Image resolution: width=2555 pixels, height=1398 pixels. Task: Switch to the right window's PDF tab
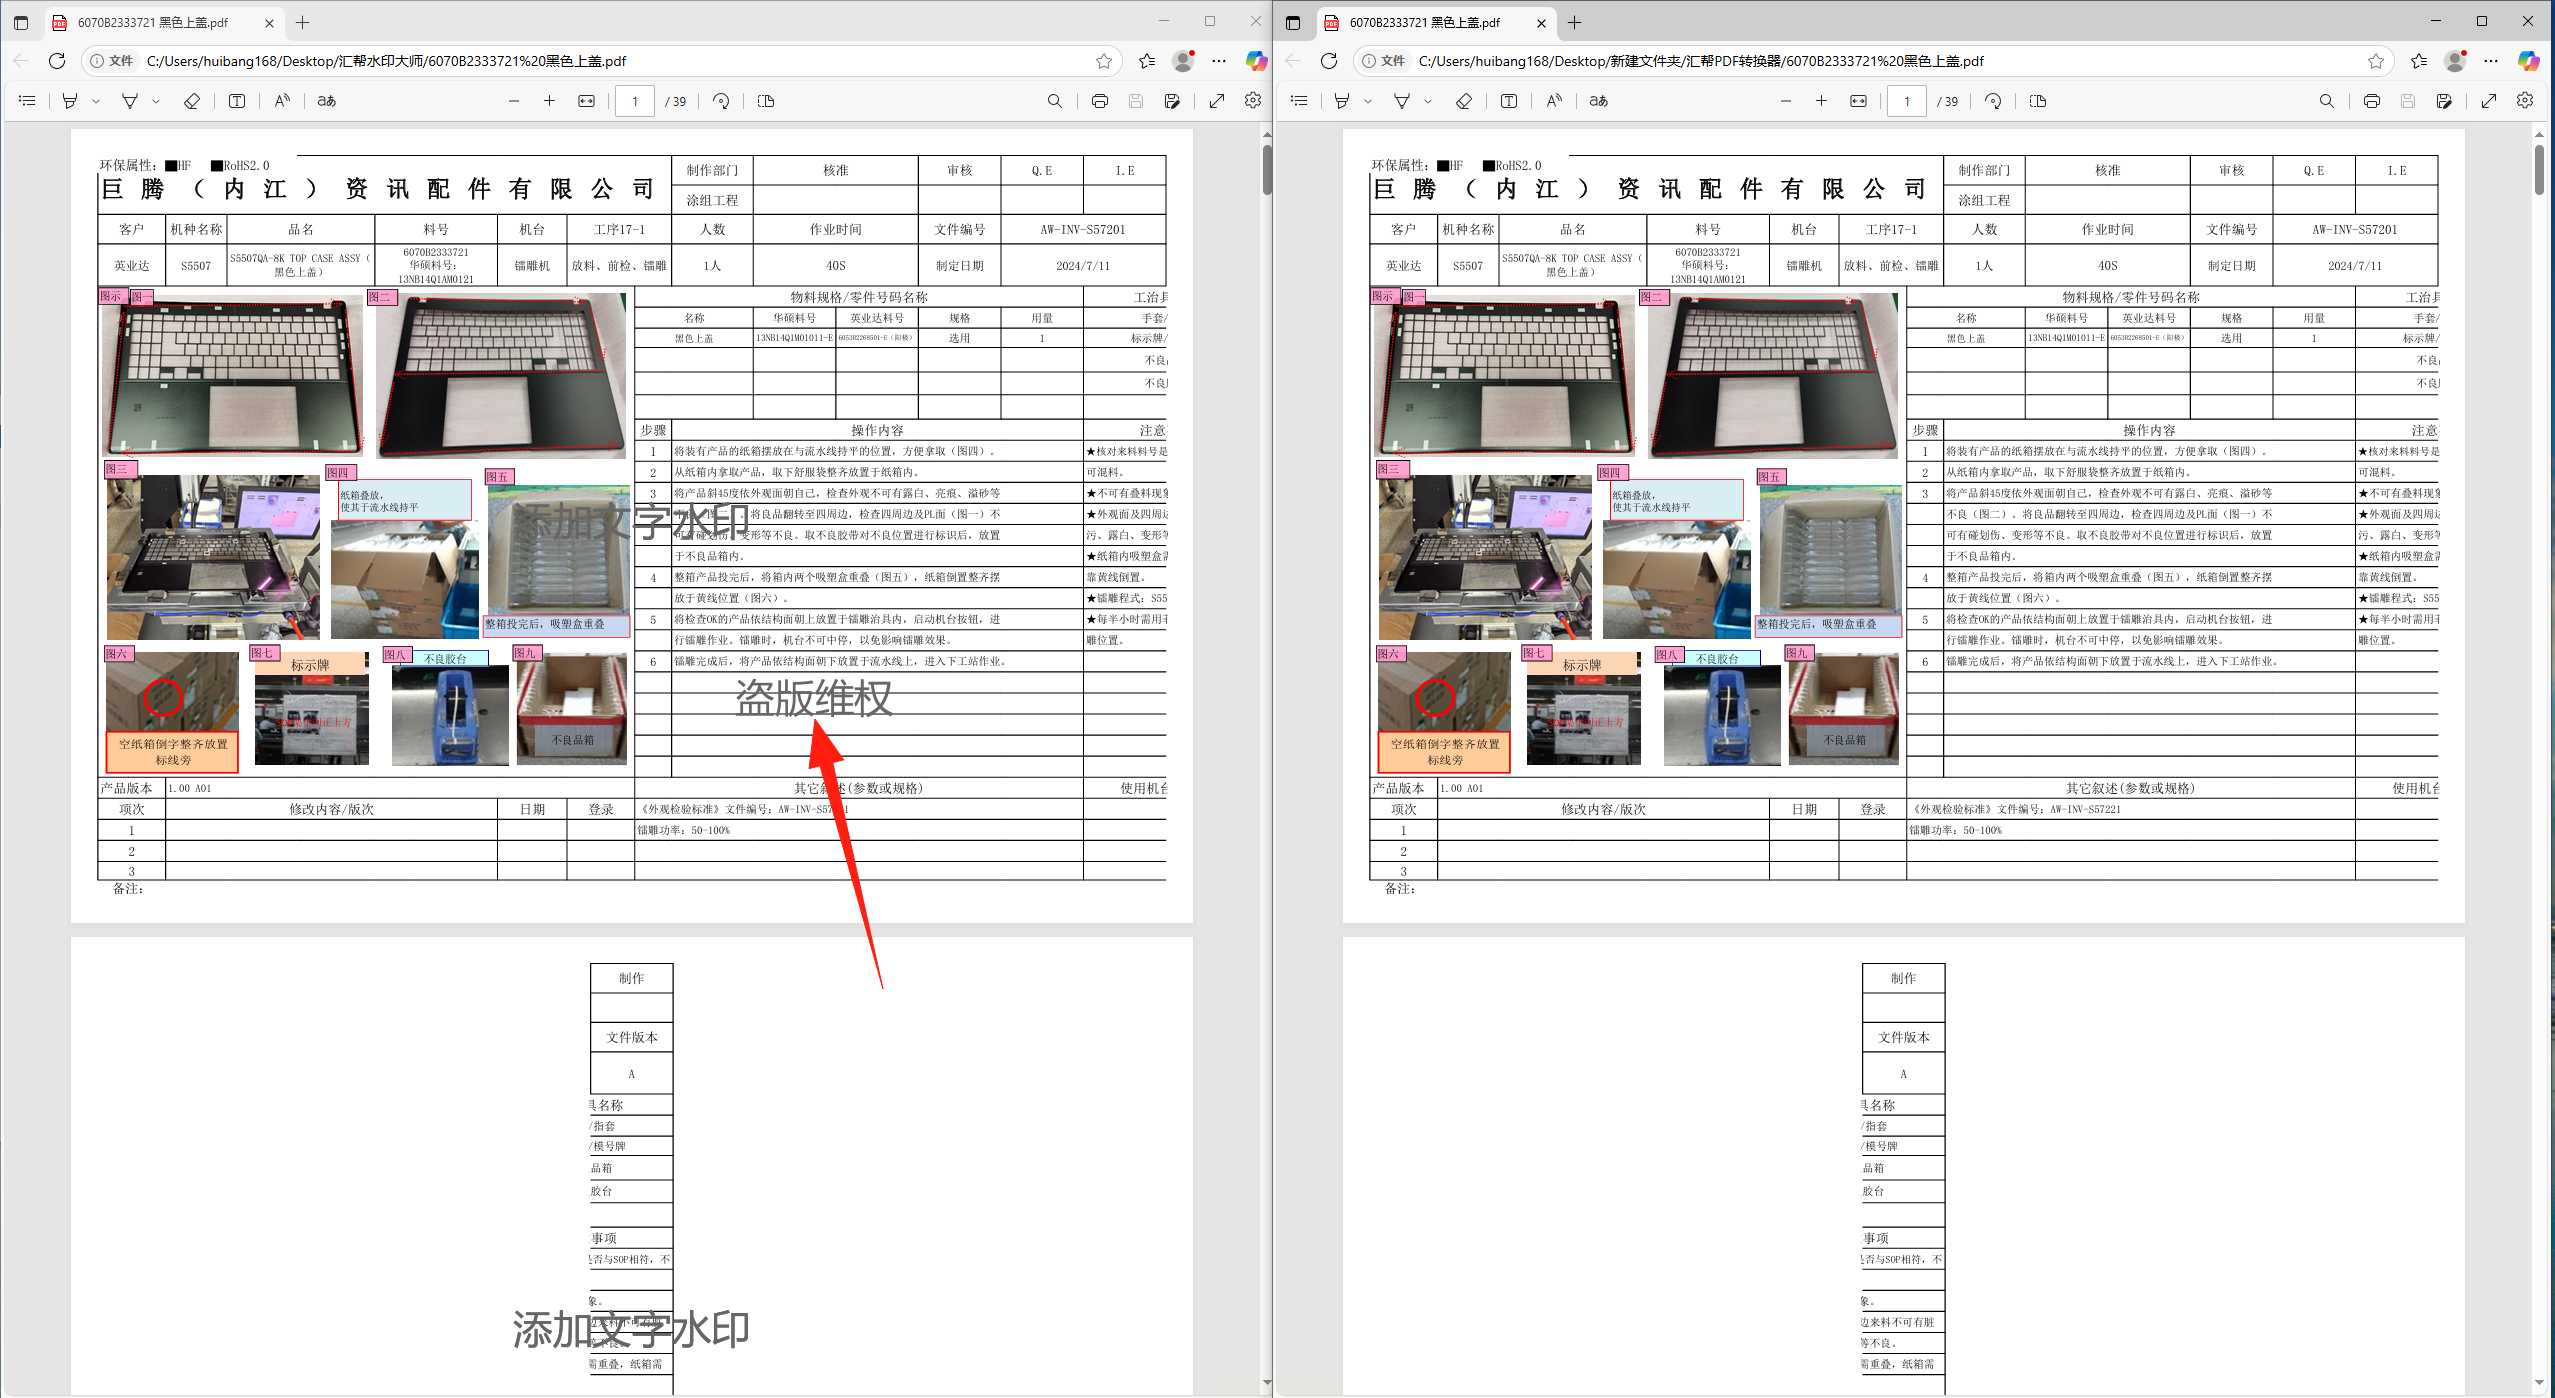(1424, 22)
